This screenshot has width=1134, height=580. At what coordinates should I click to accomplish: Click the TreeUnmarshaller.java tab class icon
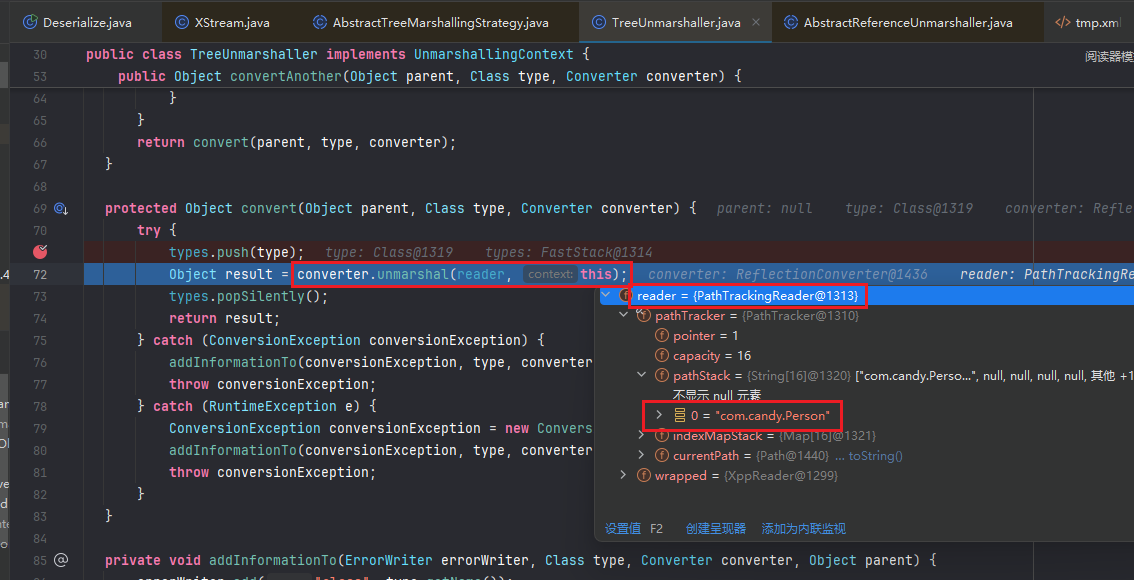[599, 22]
